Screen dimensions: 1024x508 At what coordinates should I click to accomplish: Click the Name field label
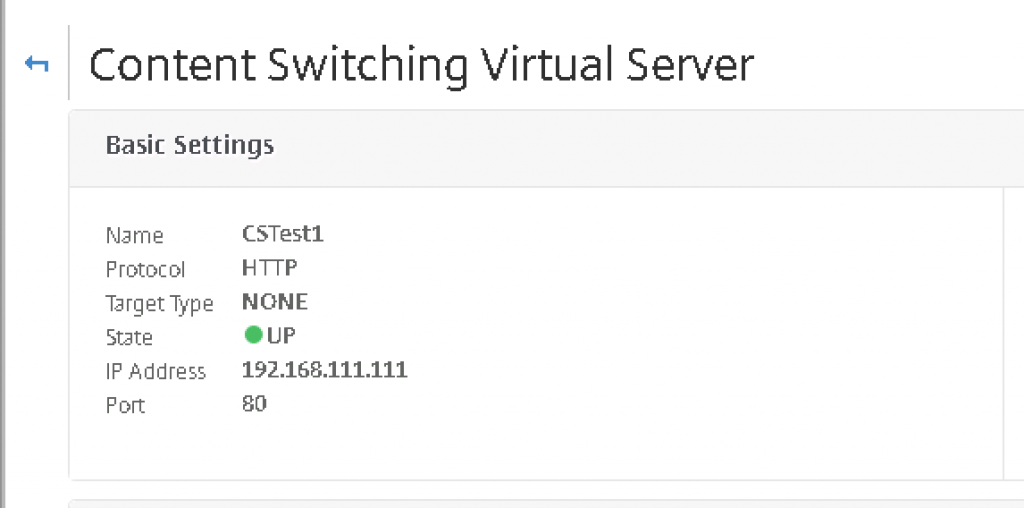(135, 235)
